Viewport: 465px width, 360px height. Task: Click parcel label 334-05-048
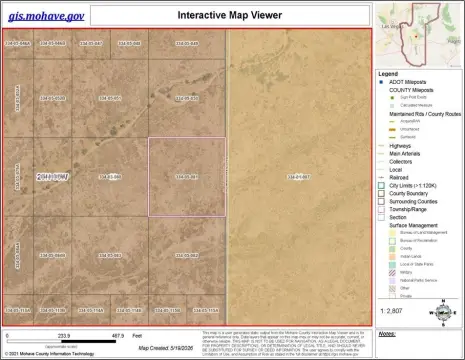pyautogui.click(x=129, y=44)
